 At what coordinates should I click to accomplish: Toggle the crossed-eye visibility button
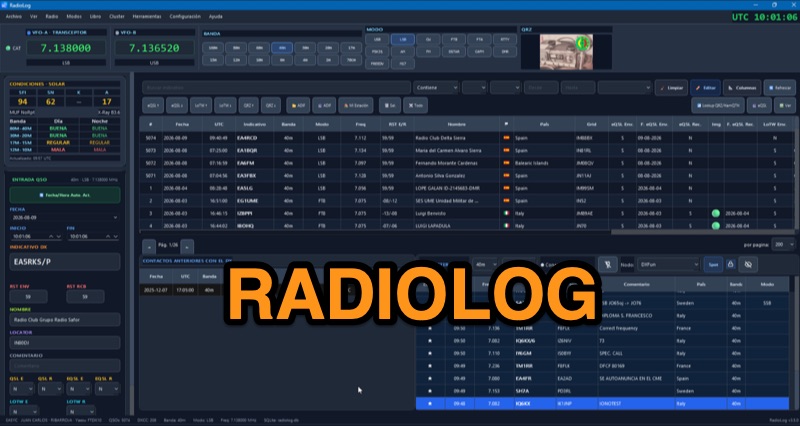click(x=748, y=264)
